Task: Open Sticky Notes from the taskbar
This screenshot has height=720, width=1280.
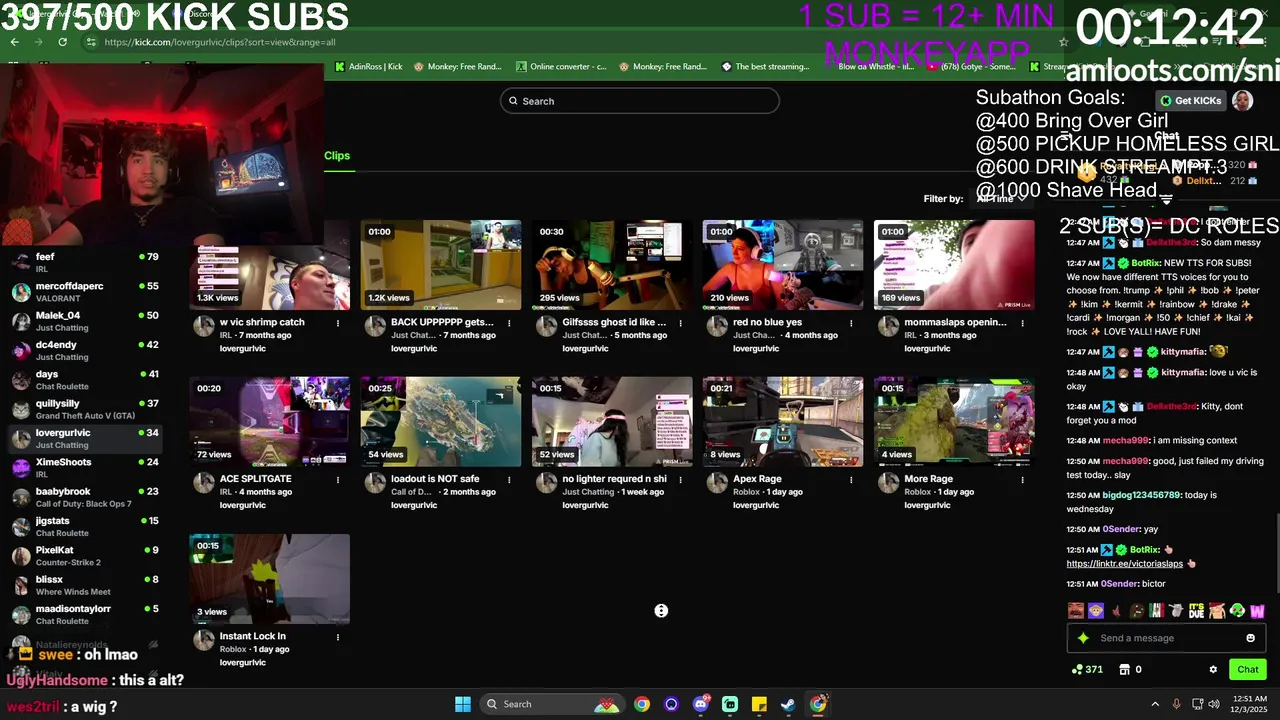Action: tap(759, 704)
